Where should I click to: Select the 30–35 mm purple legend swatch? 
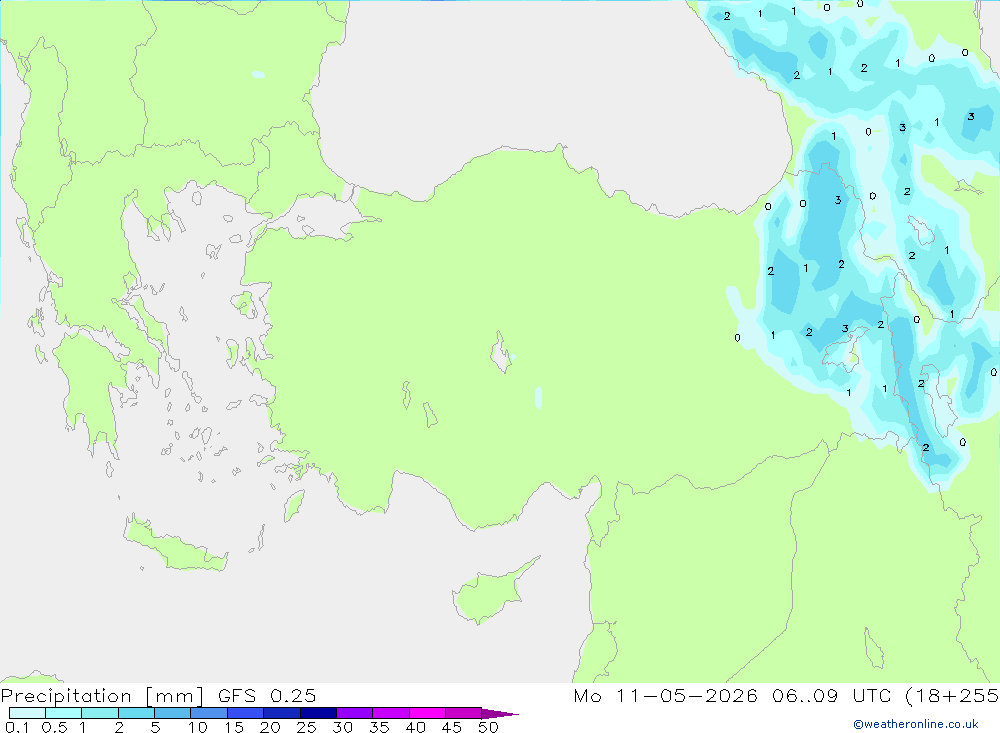click(354, 713)
